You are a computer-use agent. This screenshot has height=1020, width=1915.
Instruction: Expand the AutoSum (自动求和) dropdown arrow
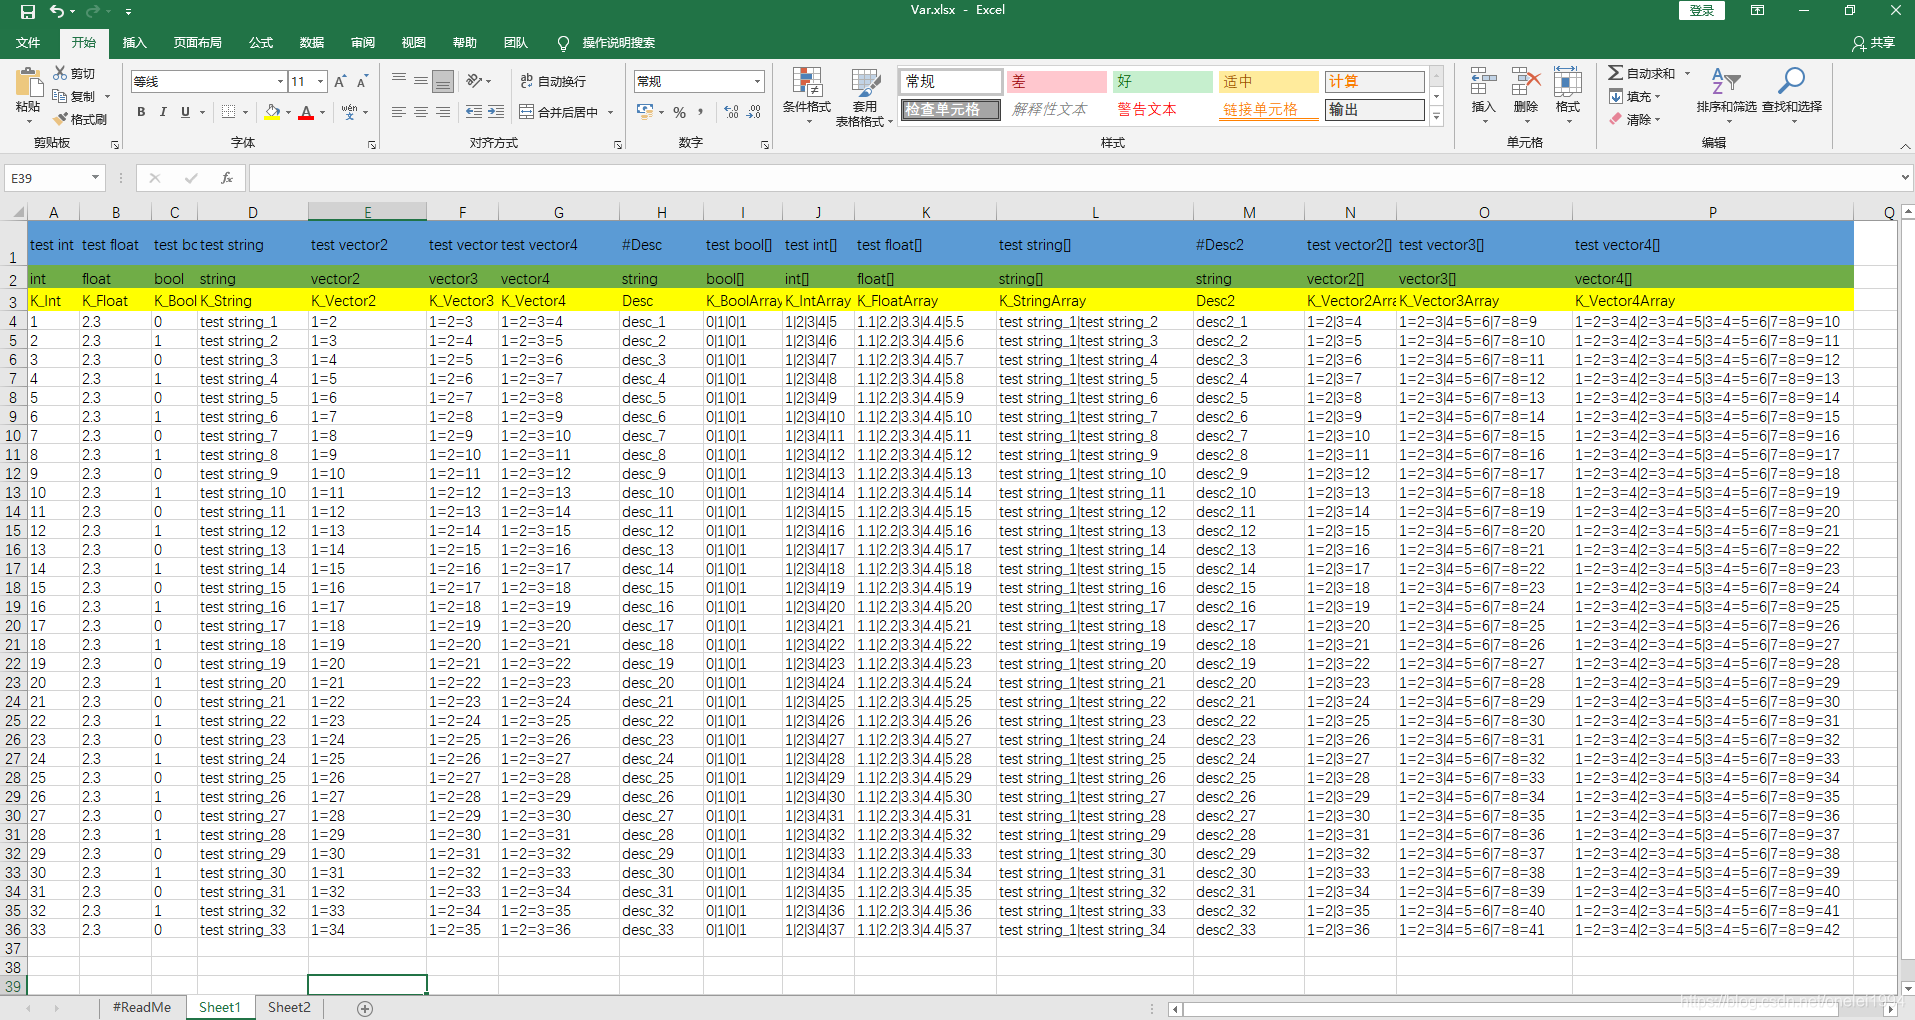click(1687, 74)
